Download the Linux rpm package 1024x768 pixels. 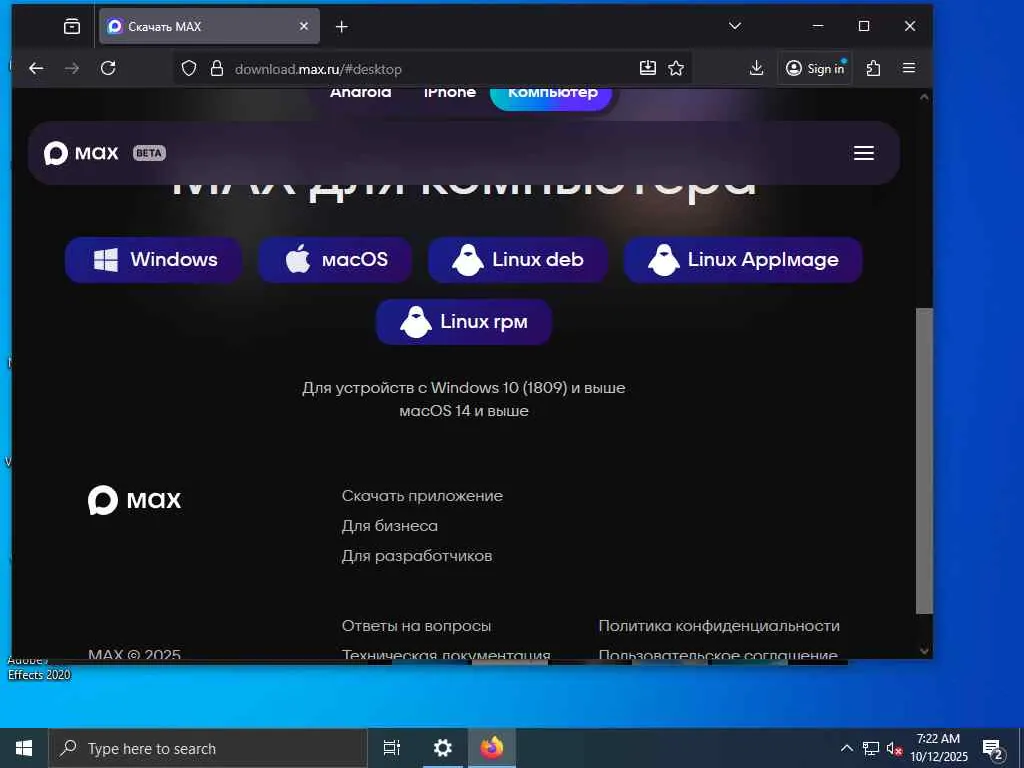pyautogui.click(x=464, y=321)
